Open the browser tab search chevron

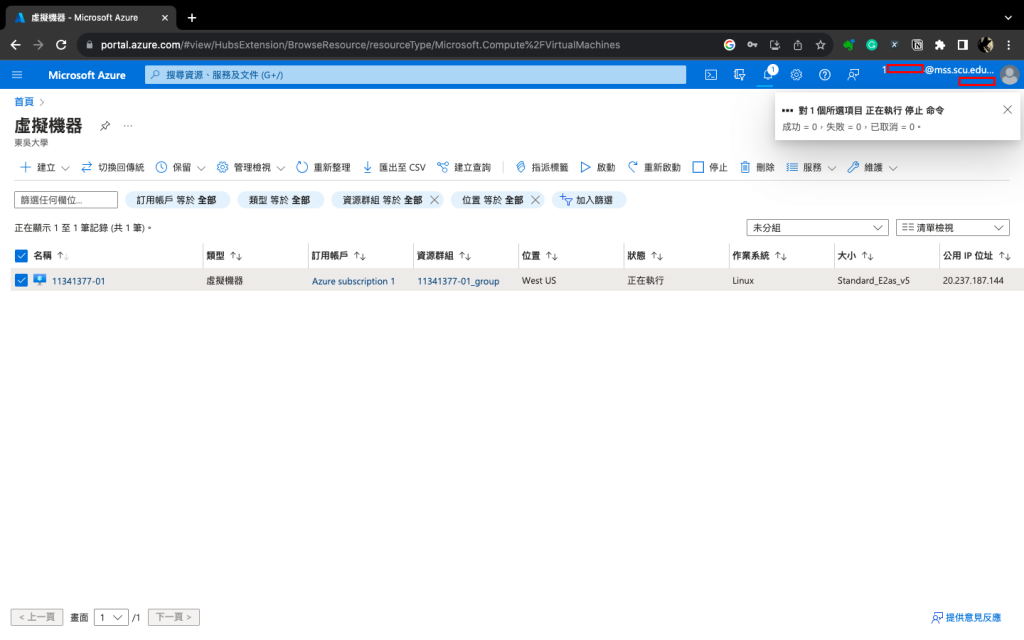[1008, 18]
